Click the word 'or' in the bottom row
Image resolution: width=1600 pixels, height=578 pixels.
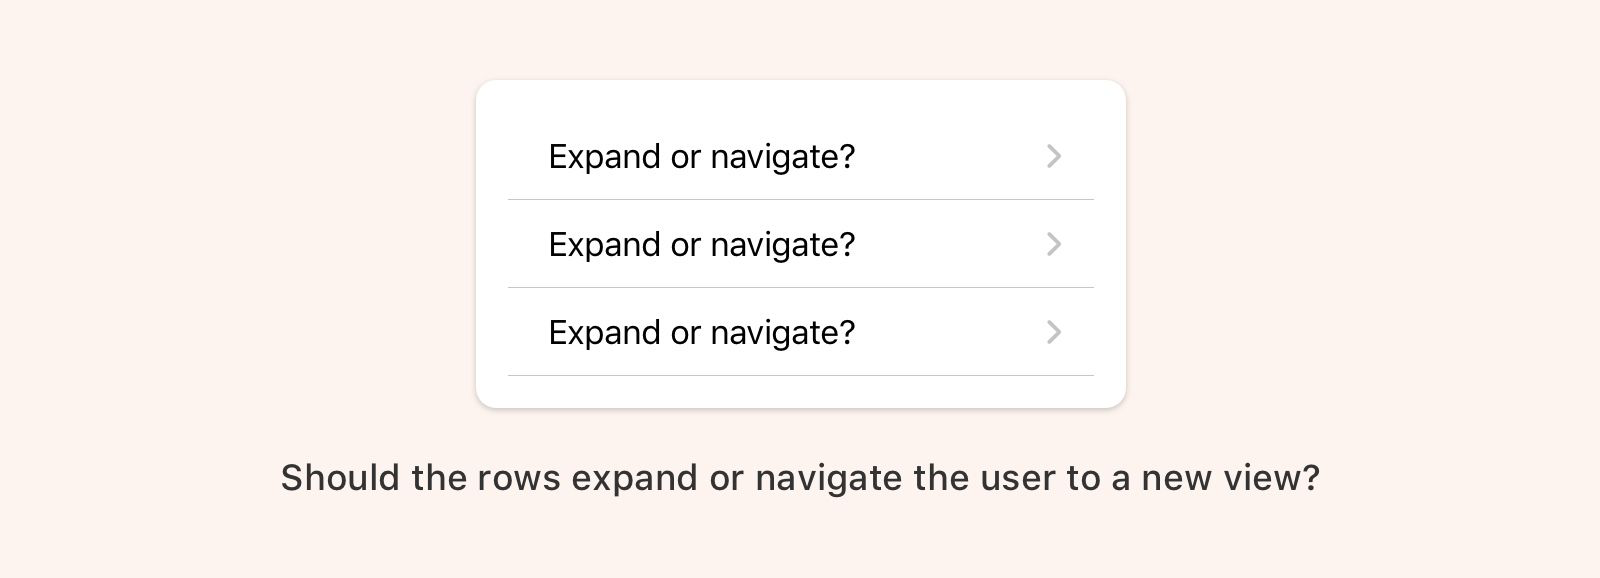[x=685, y=333]
